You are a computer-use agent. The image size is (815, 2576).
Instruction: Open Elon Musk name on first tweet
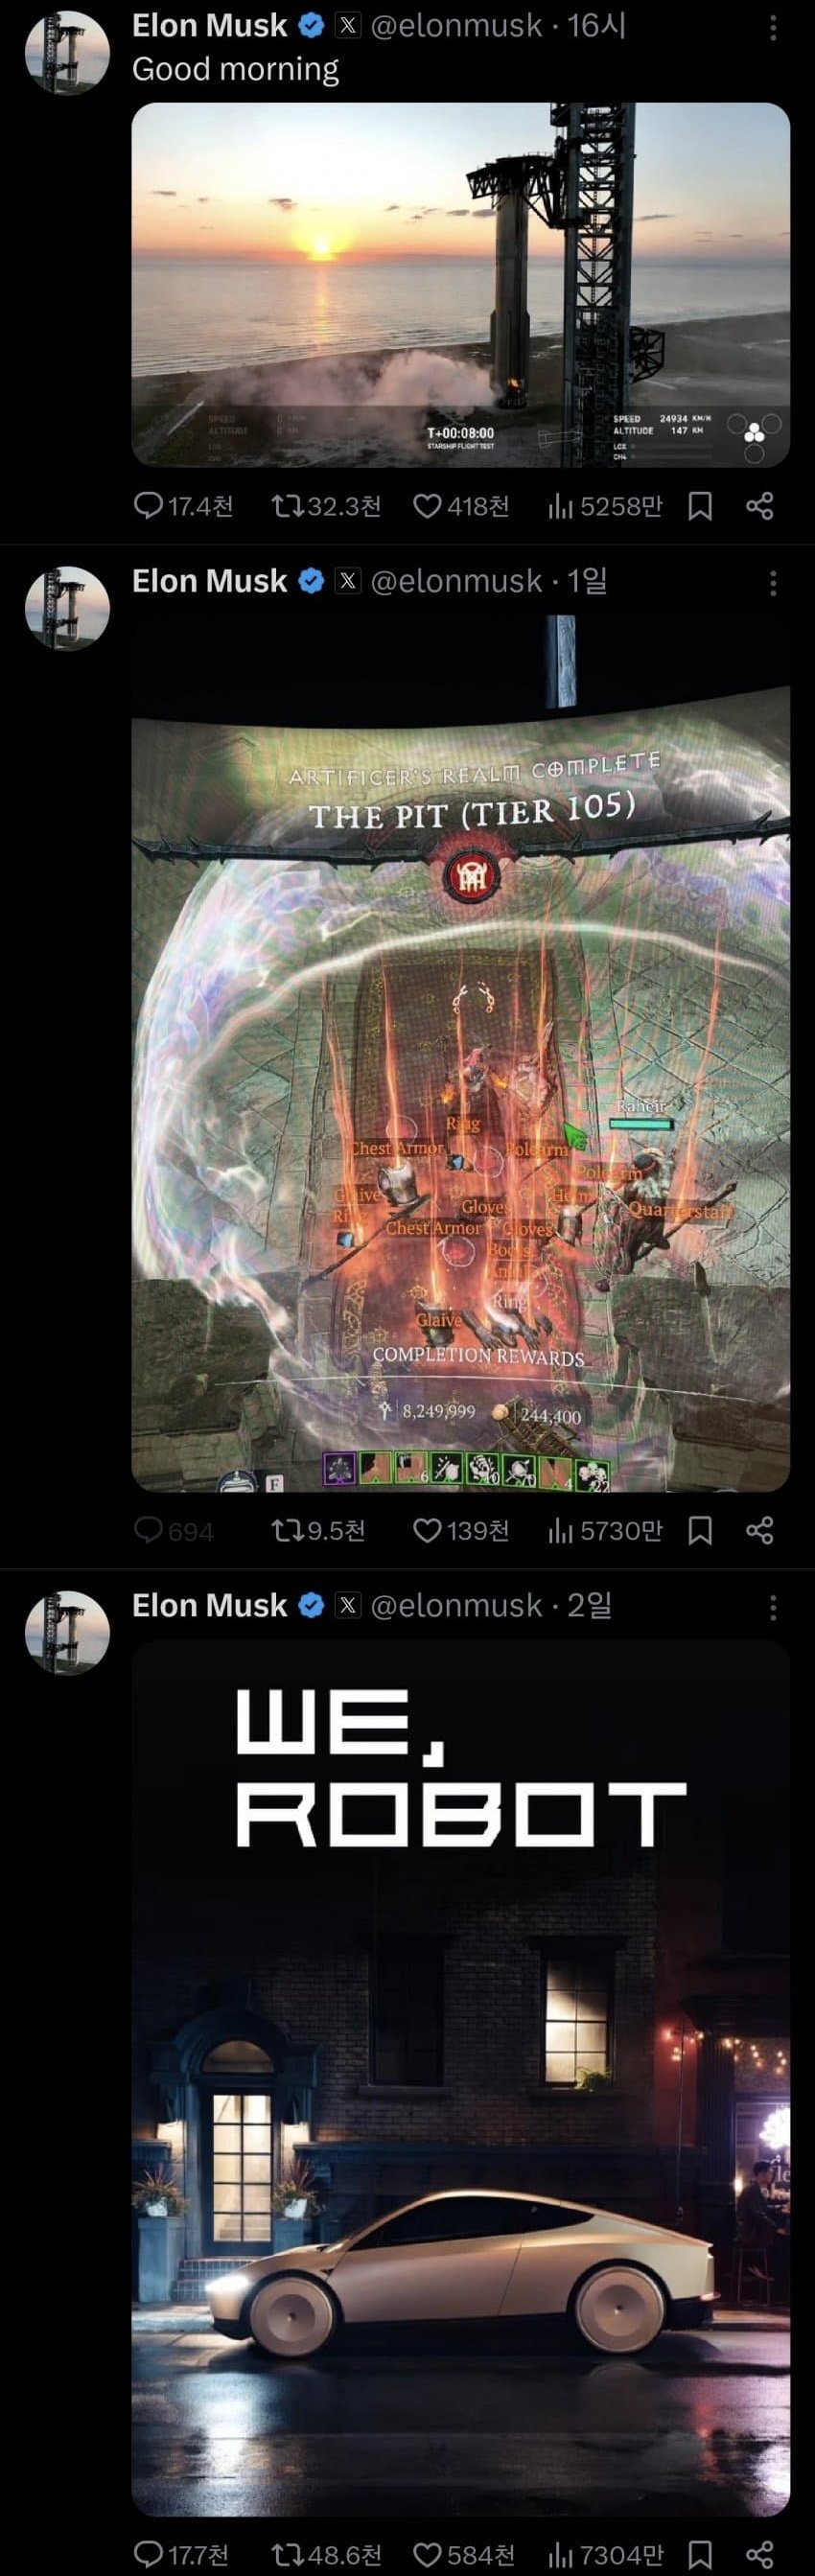[209, 25]
